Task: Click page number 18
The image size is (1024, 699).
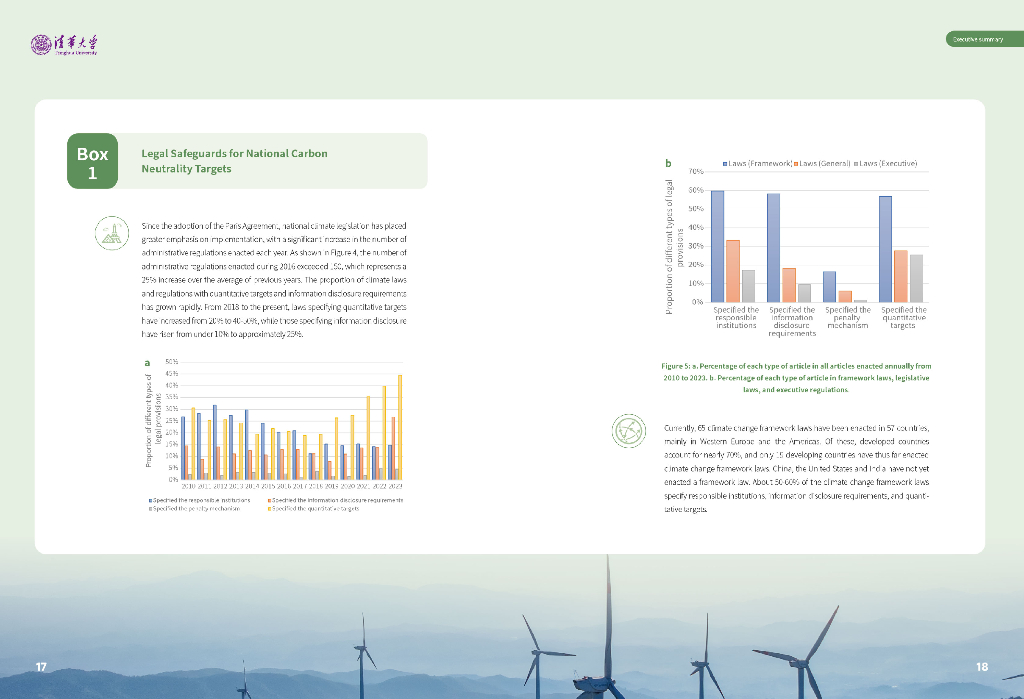Action: (982, 667)
